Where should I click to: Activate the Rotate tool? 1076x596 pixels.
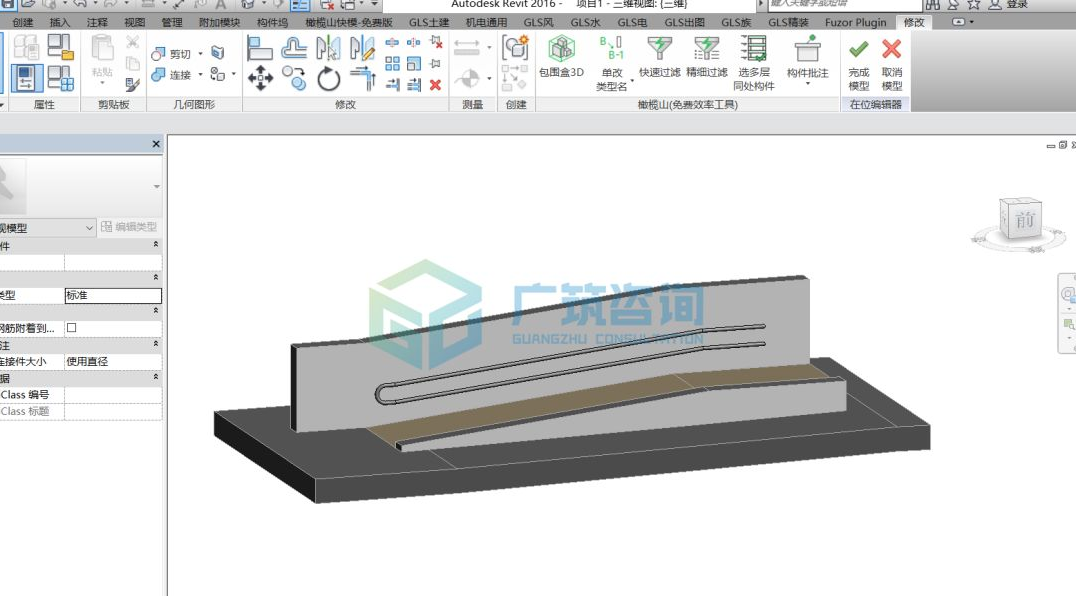328,79
